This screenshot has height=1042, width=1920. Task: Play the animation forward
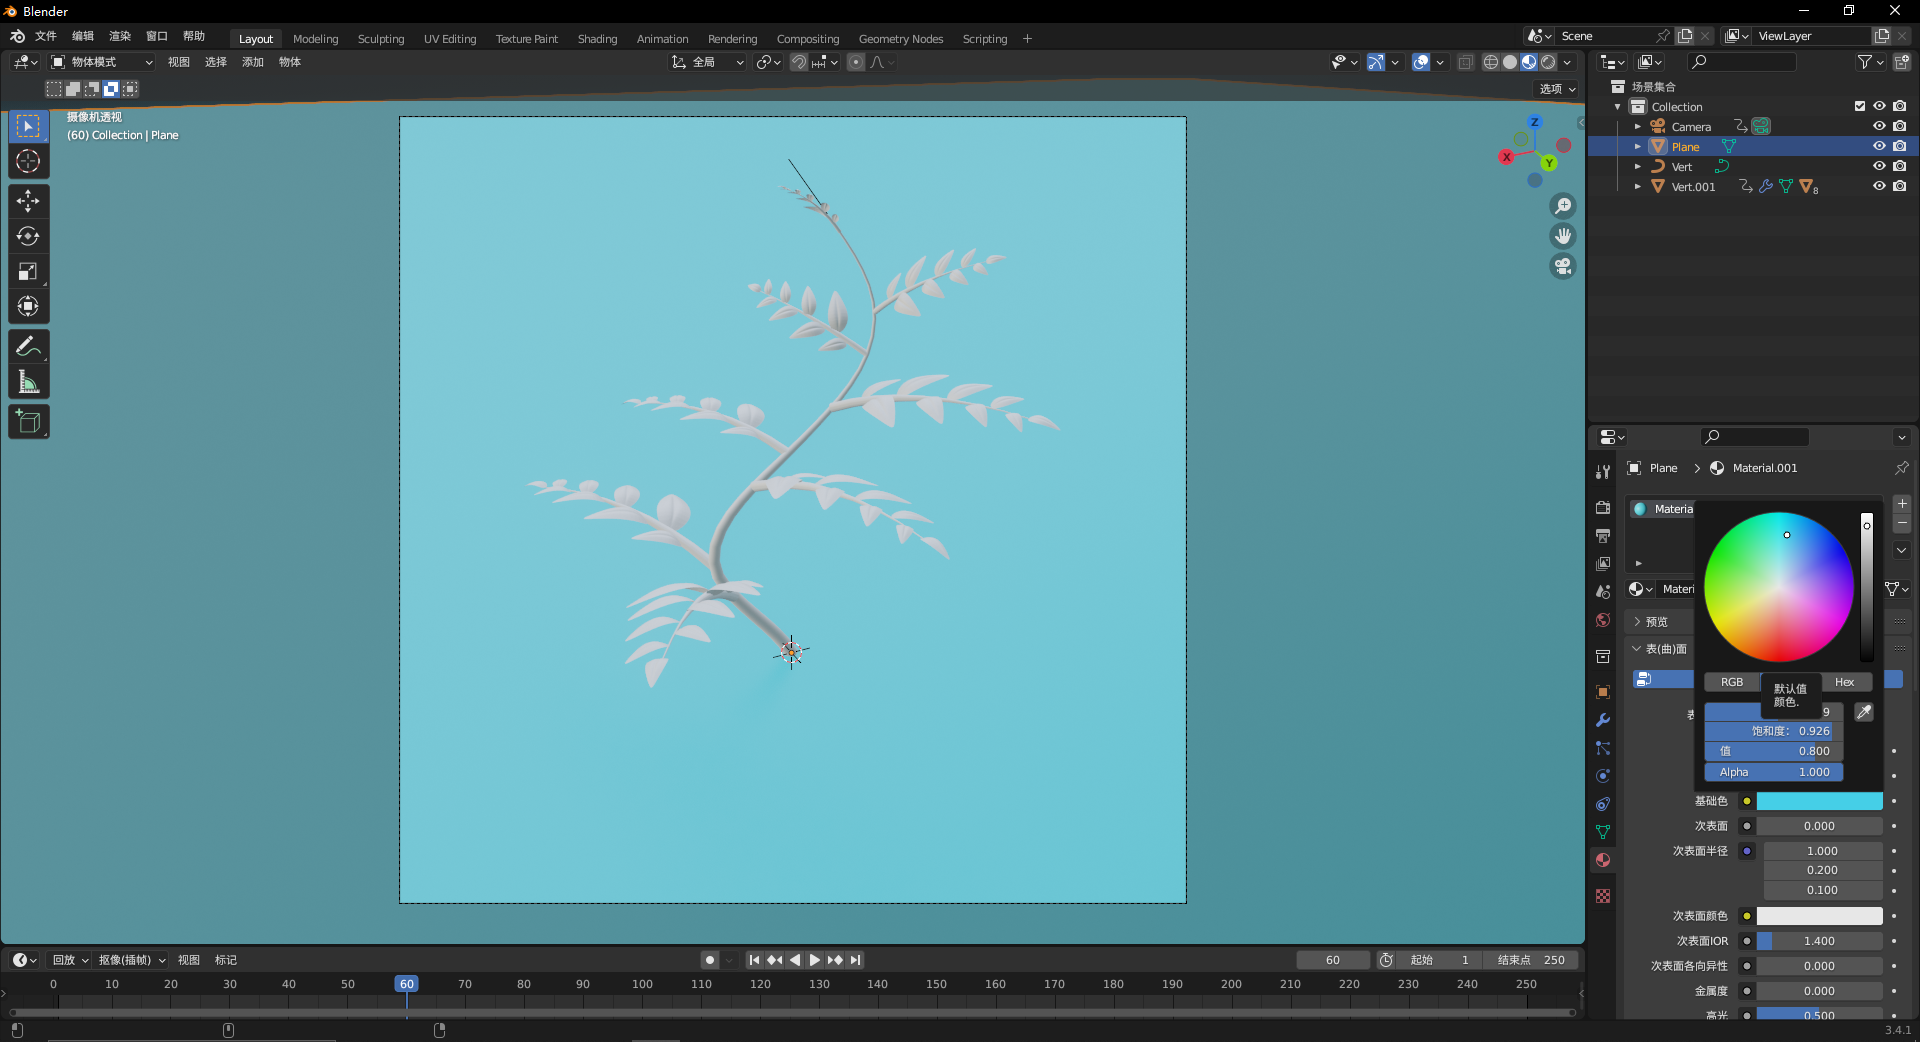point(815,960)
